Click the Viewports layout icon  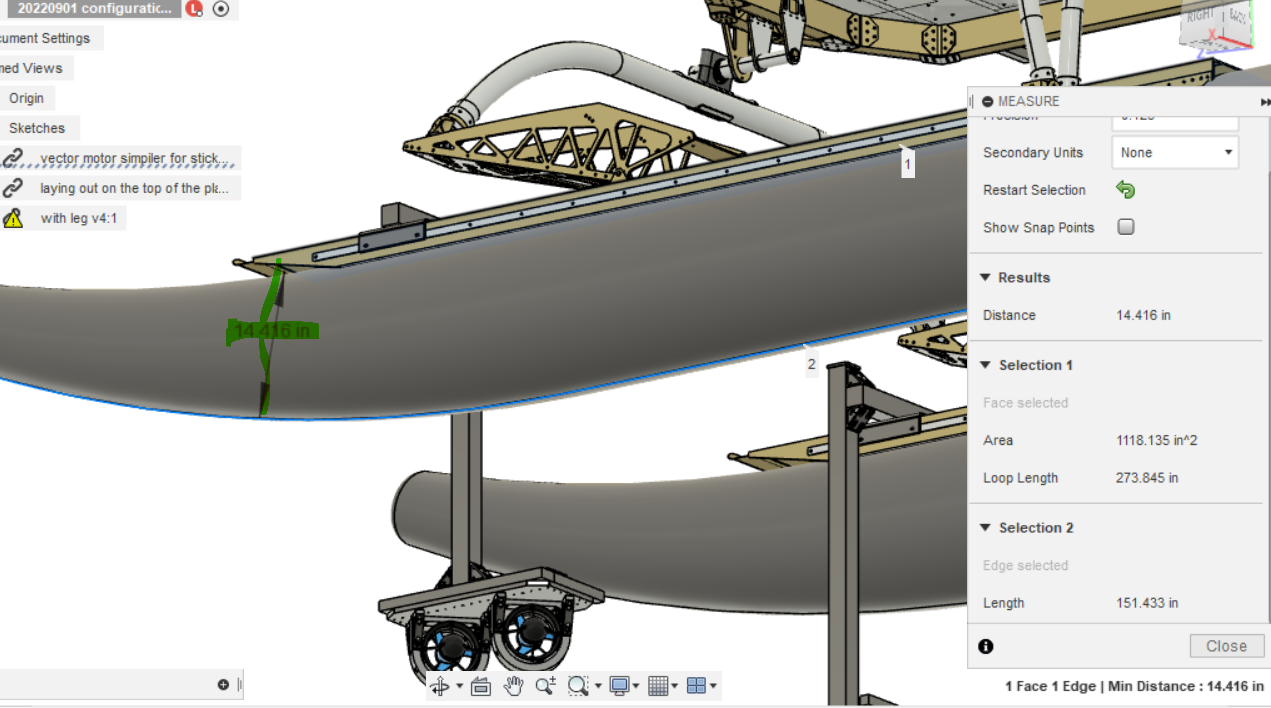(697, 686)
